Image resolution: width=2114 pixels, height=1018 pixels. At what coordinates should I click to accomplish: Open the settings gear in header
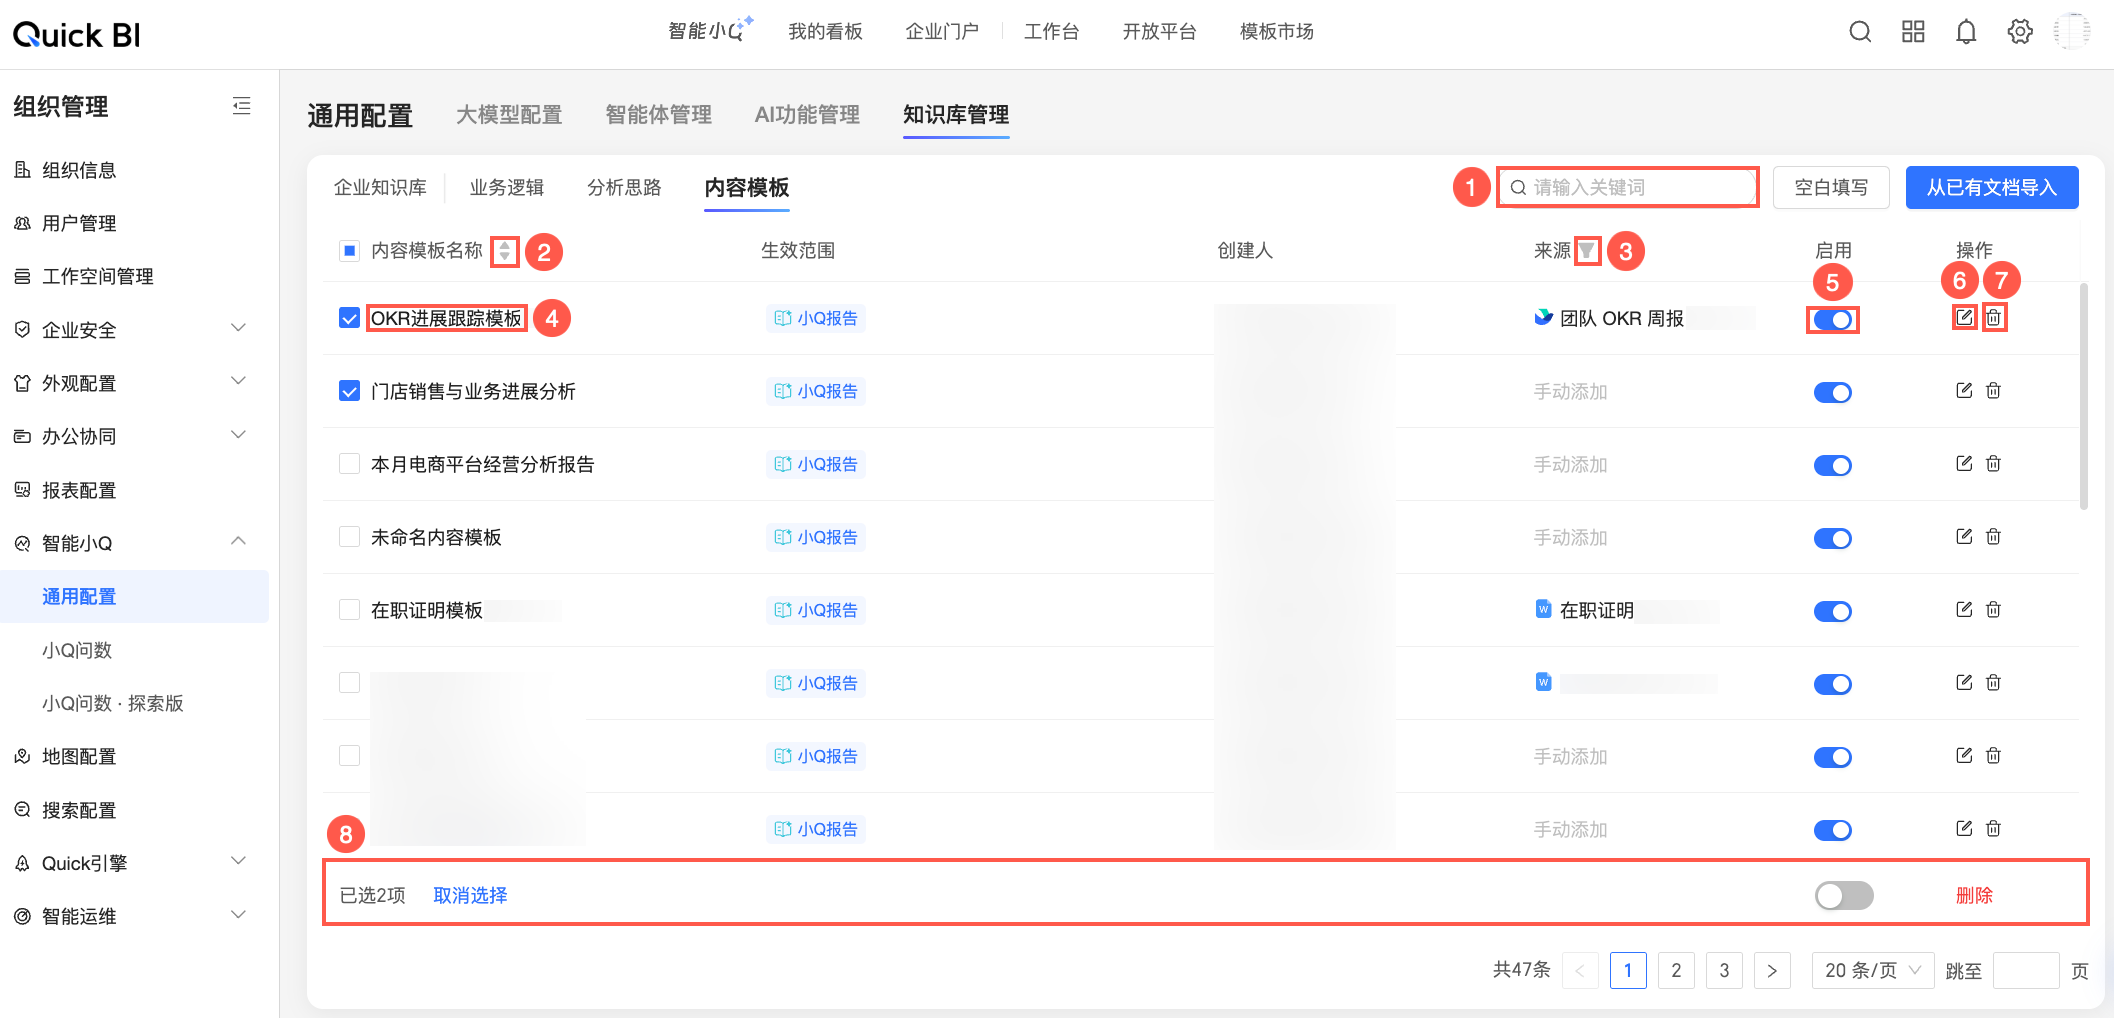pyautogui.click(x=2020, y=32)
